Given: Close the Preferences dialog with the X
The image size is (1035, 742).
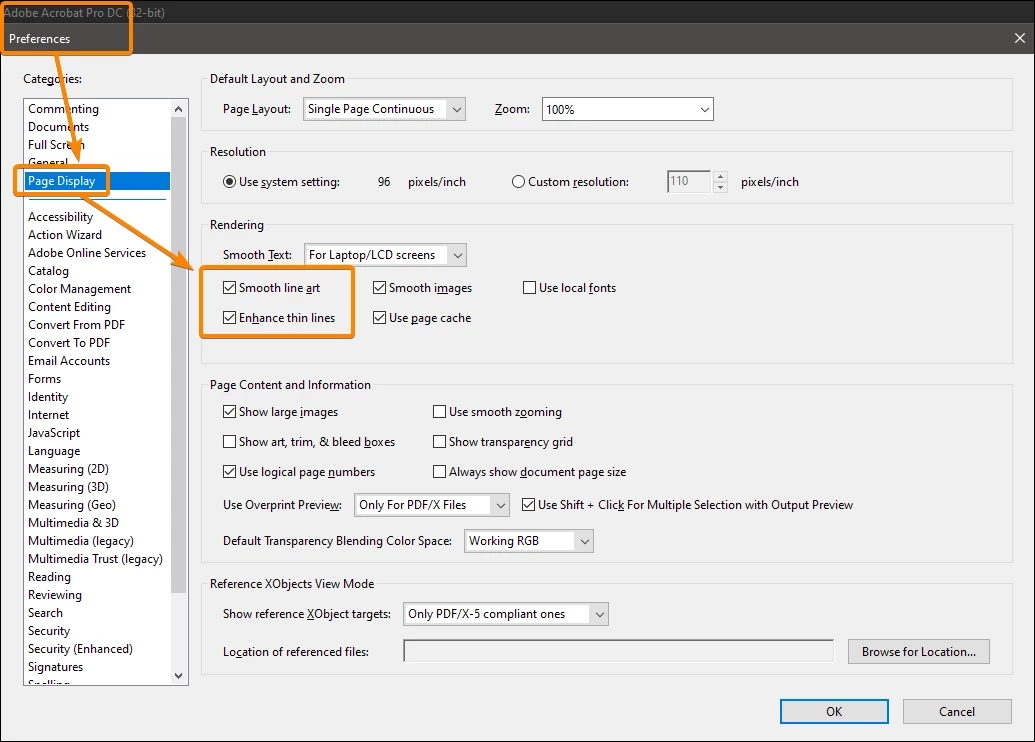Looking at the screenshot, I should coord(1019,38).
